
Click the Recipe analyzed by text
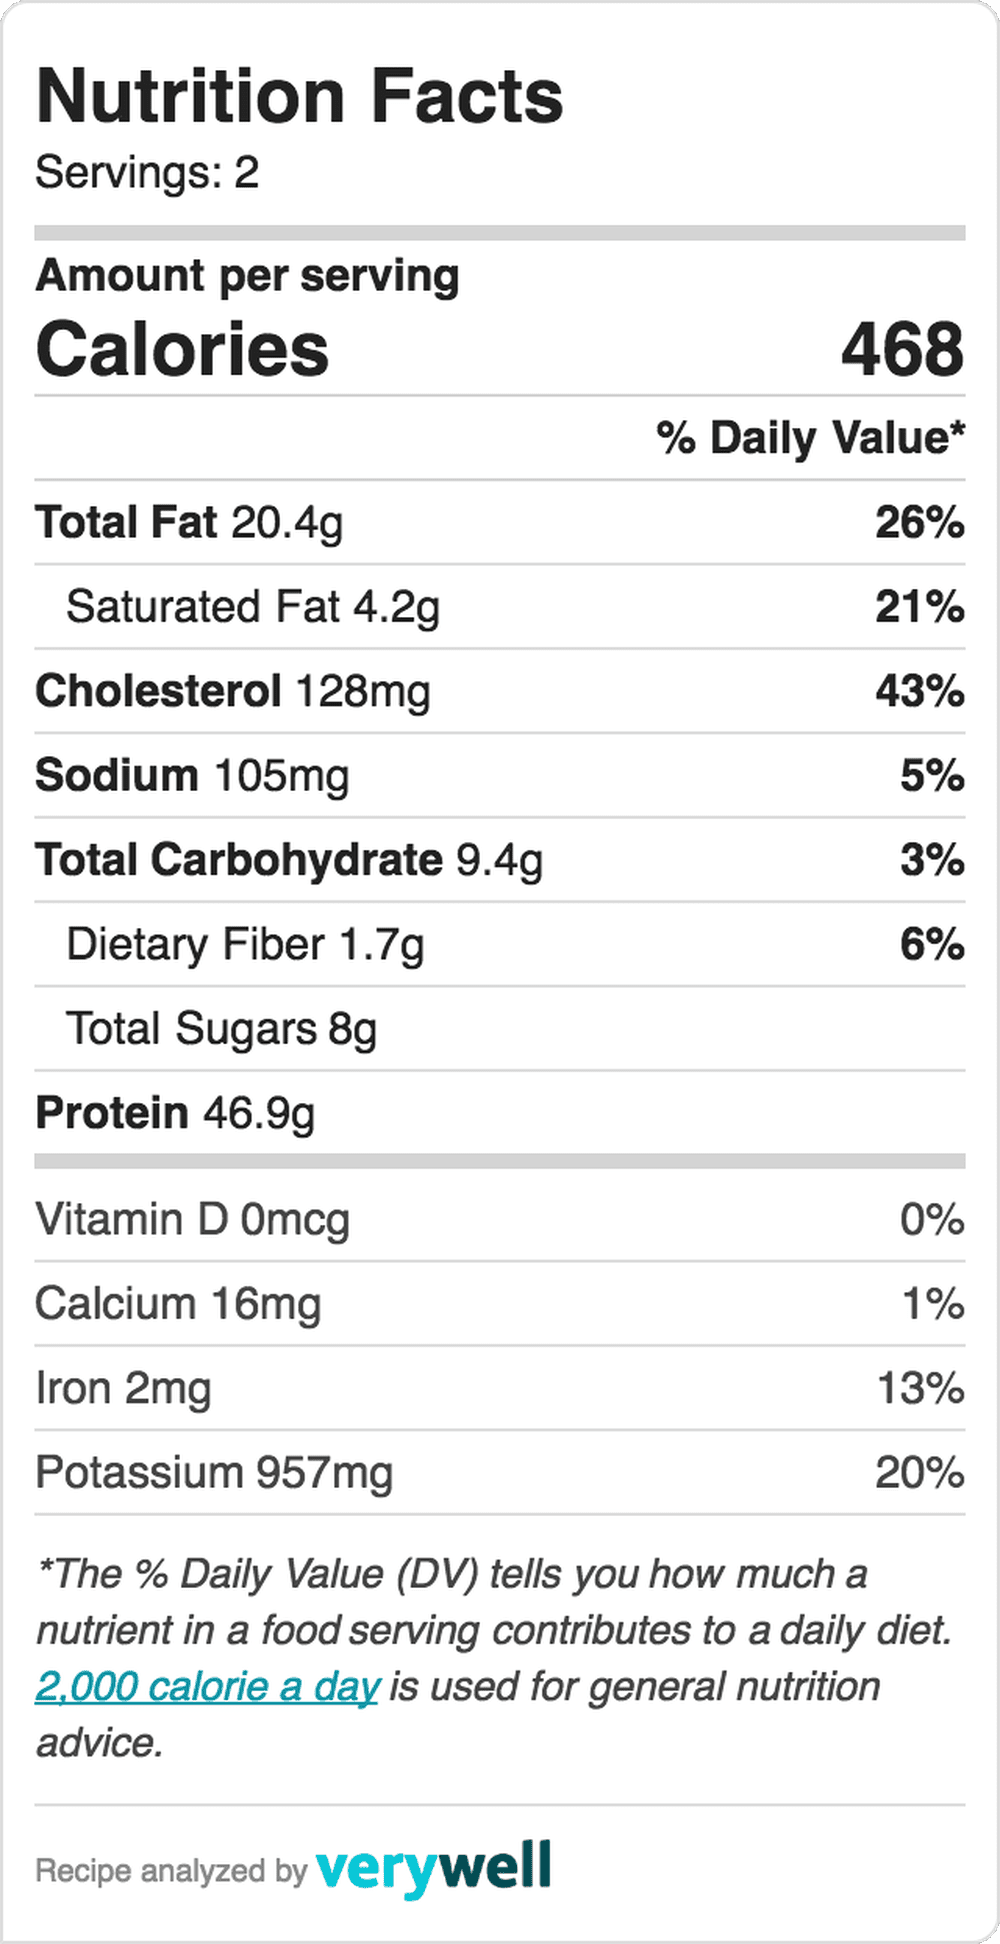pyautogui.click(x=171, y=1870)
